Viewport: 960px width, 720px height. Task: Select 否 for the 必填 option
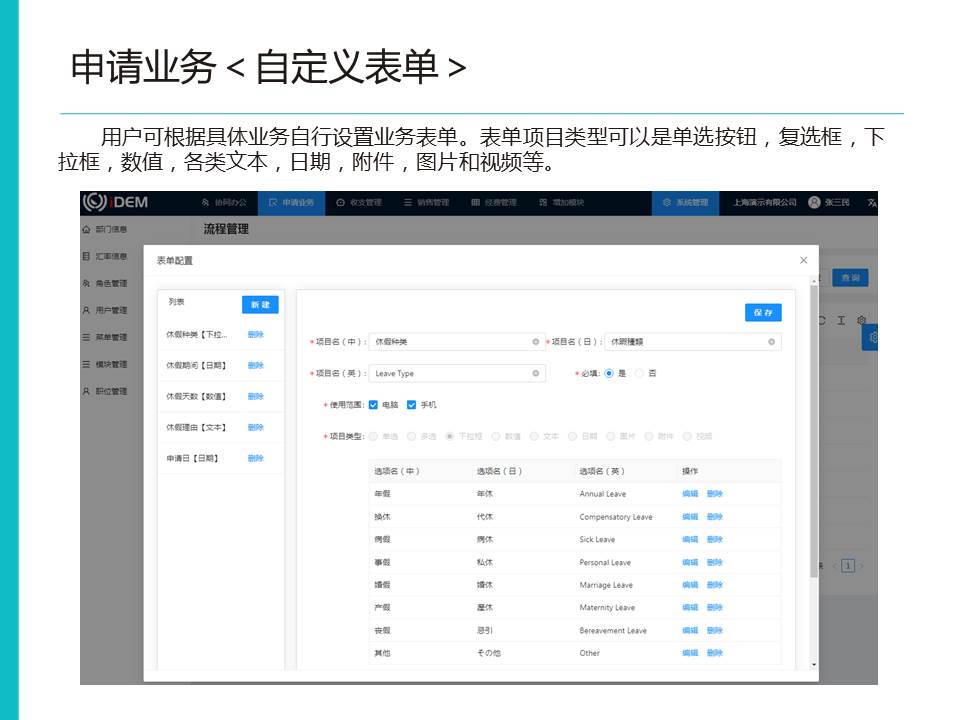click(640, 373)
